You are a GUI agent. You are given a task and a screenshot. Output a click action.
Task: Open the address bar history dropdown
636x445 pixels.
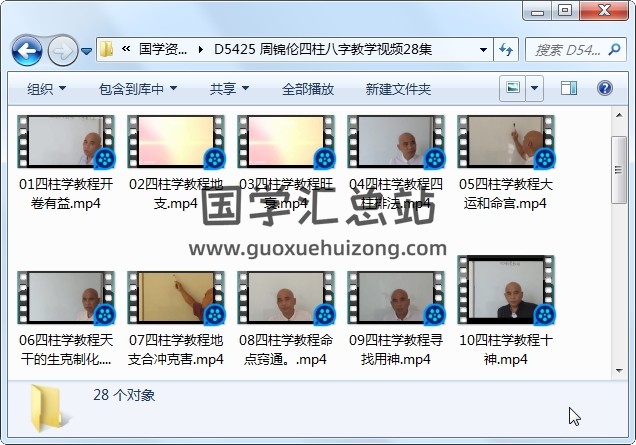click(483, 49)
